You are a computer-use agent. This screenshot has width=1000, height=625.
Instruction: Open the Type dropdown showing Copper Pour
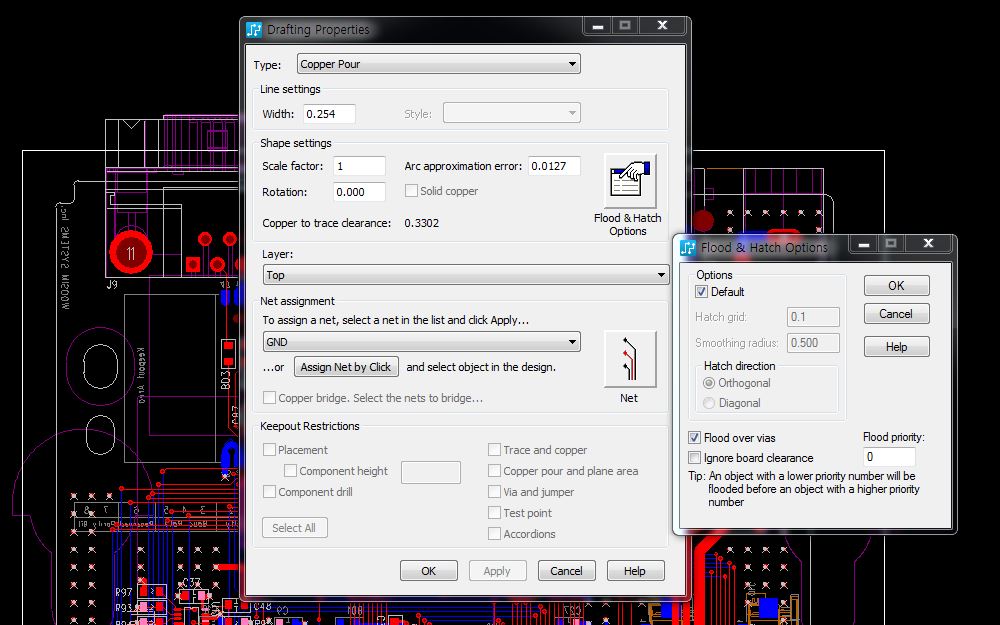coord(439,65)
